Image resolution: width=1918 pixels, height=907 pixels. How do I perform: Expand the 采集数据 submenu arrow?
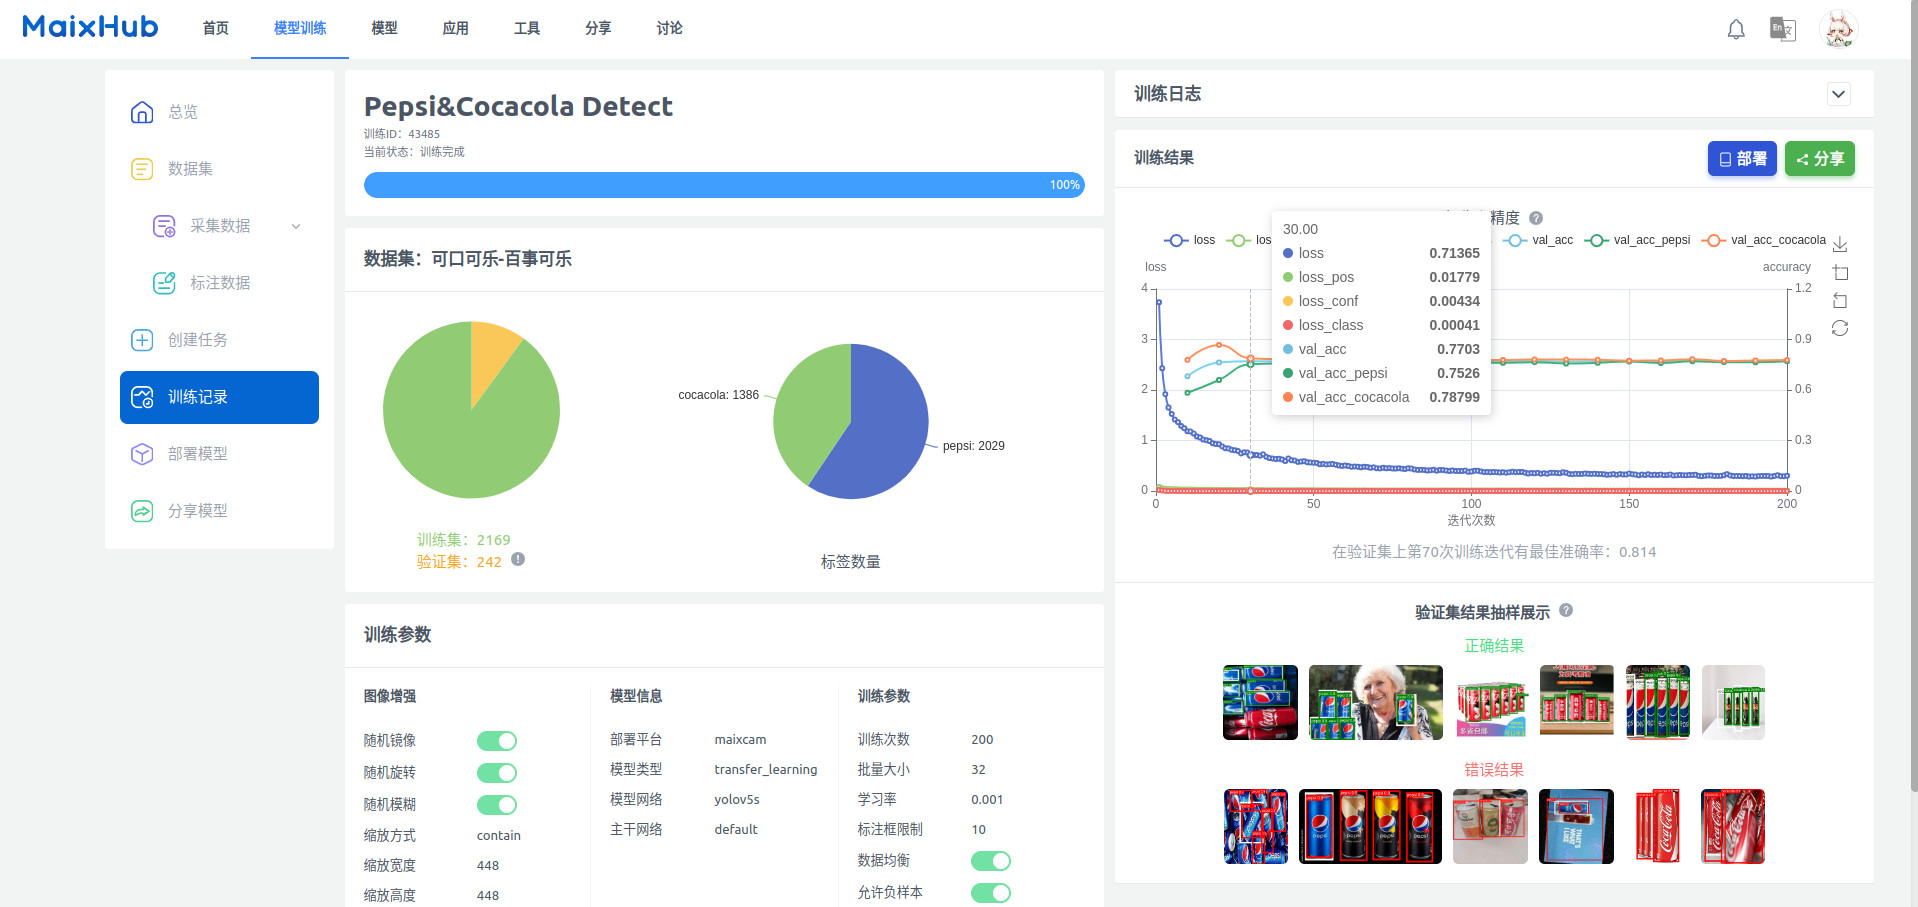[296, 226]
